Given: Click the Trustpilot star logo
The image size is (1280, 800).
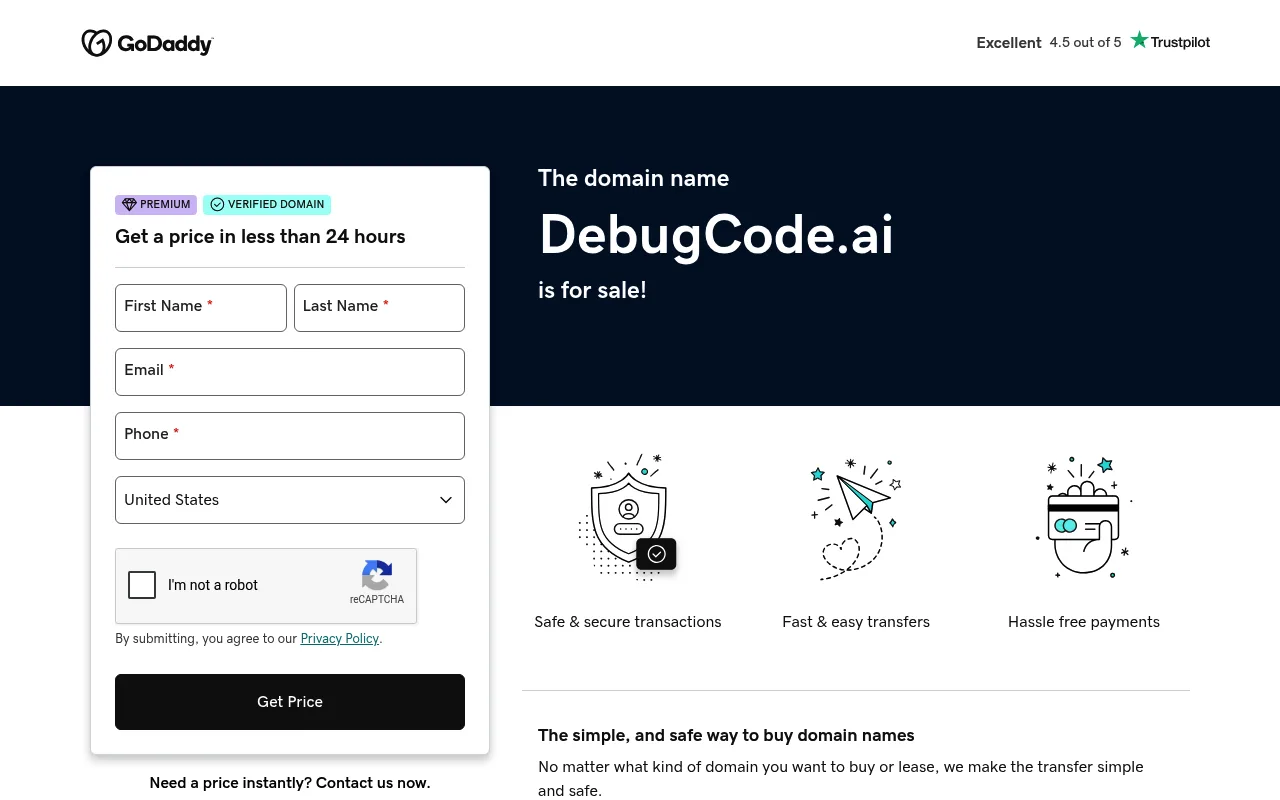Looking at the screenshot, I should coord(1170,41).
